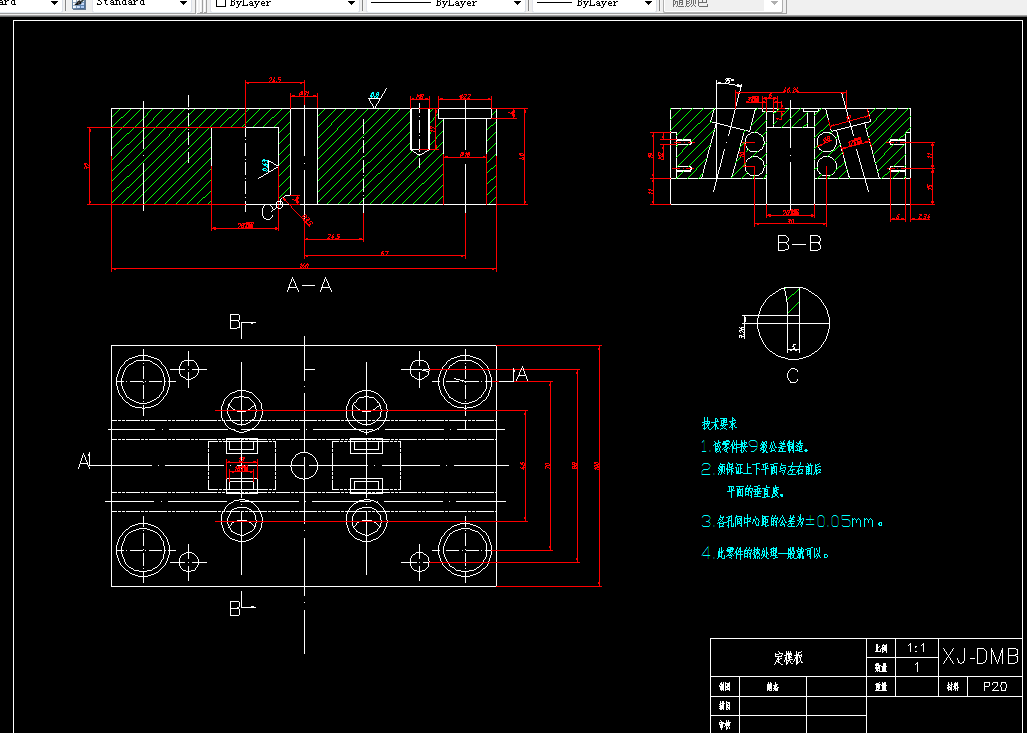The image size is (1027, 733).
Task: Select the detail C enlarged circle view
Action: (793, 323)
